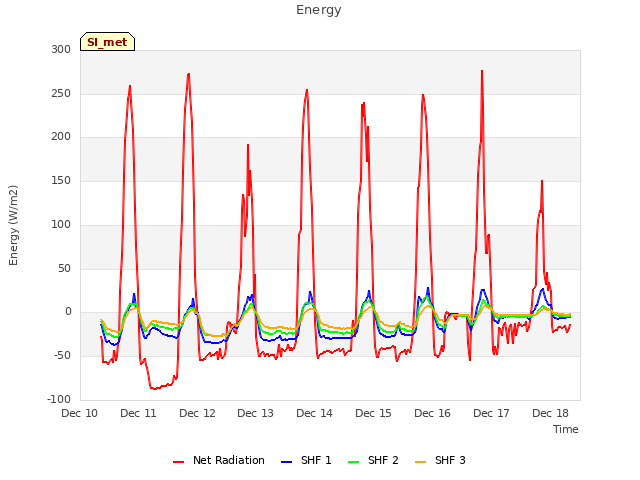This screenshot has width=640, height=480.
Task: Click the red Net Radiation legend swatch
Action: pos(178,462)
